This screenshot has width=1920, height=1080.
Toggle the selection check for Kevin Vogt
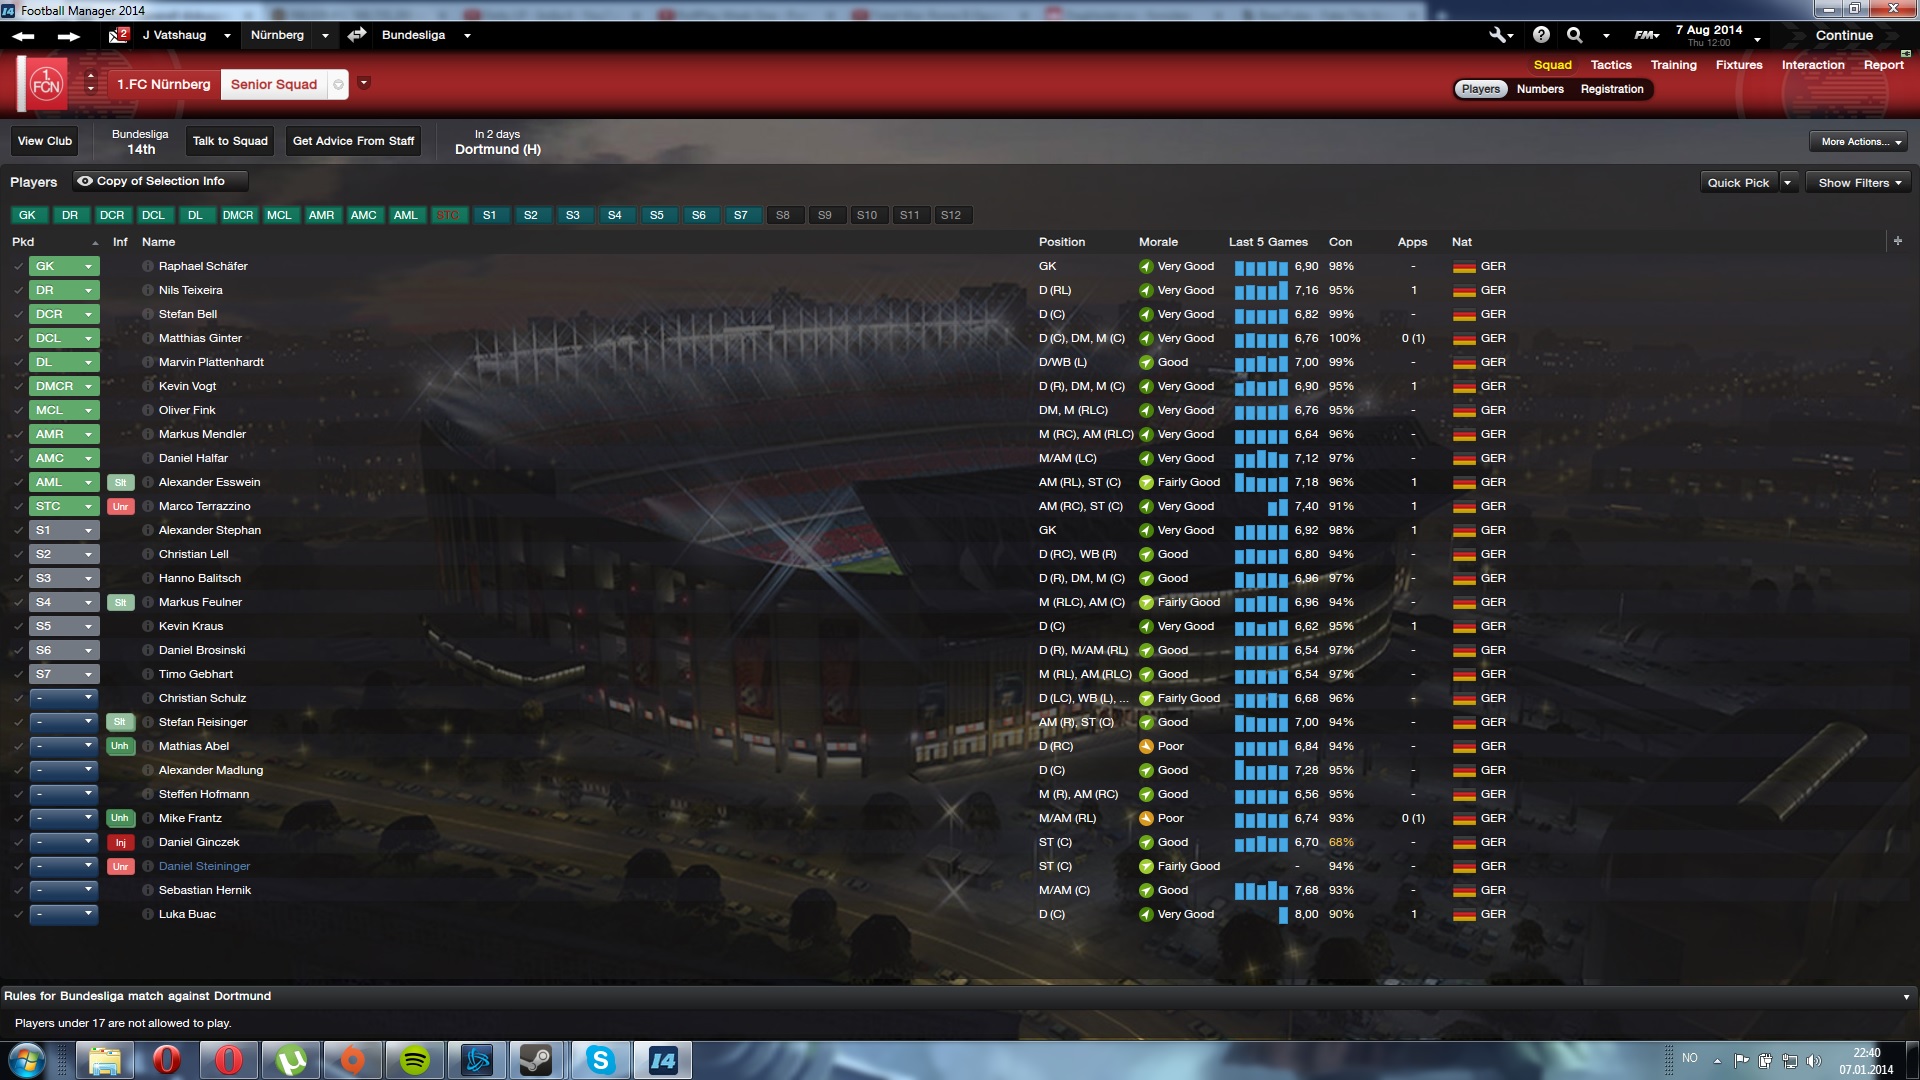click(x=18, y=386)
